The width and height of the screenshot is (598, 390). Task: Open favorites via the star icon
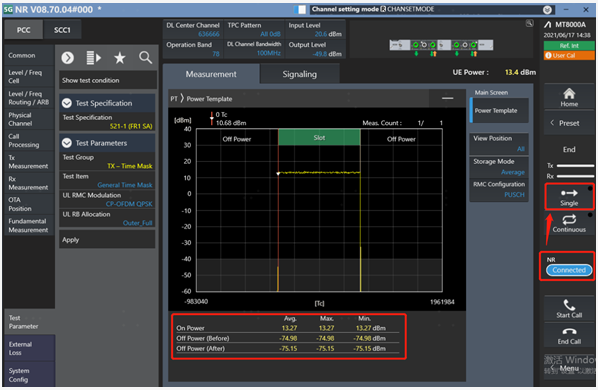pos(119,58)
